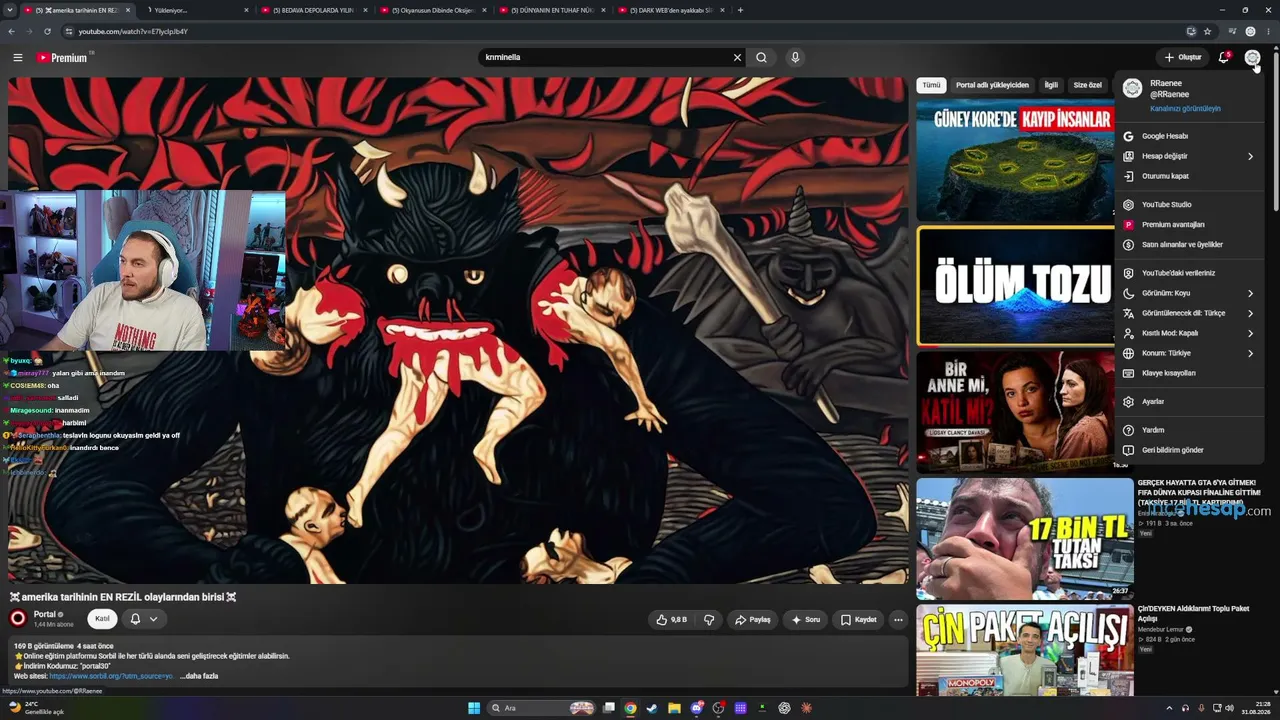Open notification options dropdown beside Katıl

point(143,619)
